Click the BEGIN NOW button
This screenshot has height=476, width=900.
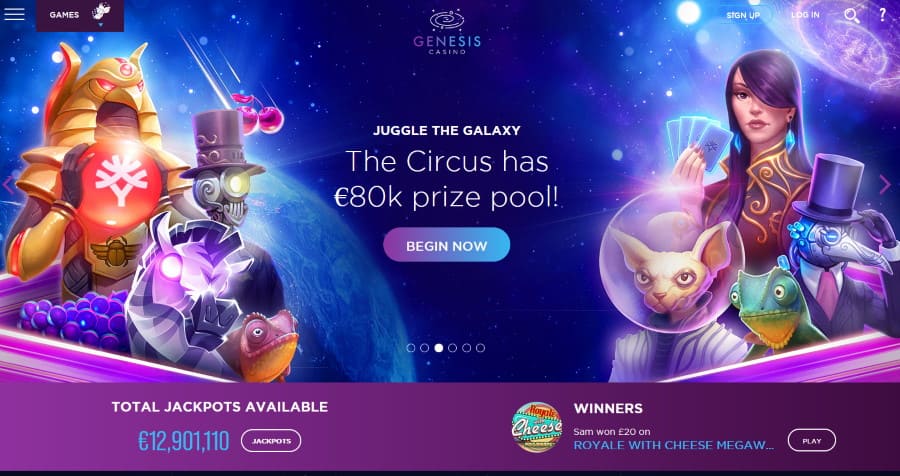(x=447, y=246)
